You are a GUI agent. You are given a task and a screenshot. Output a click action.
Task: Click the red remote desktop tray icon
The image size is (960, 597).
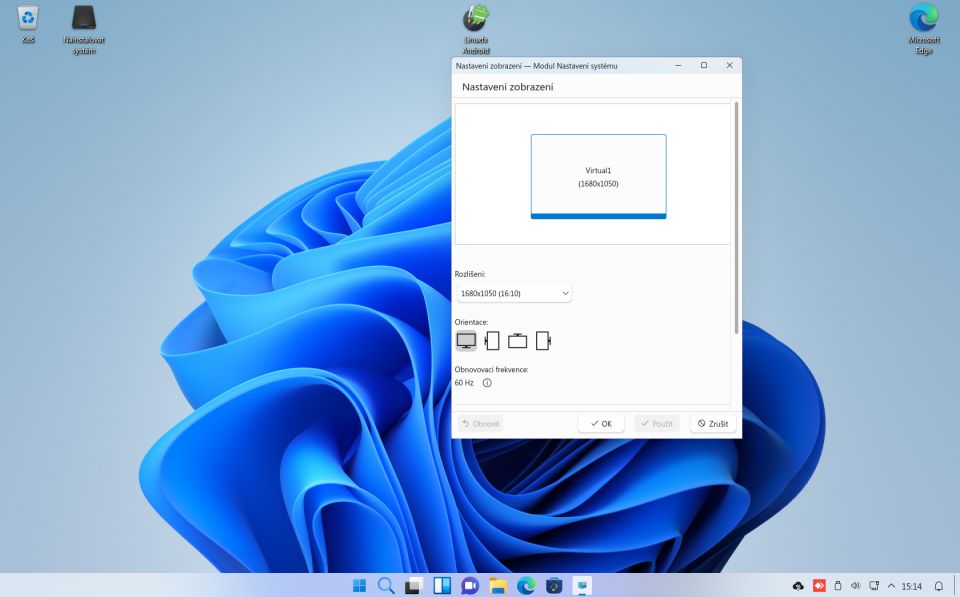click(x=819, y=586)
